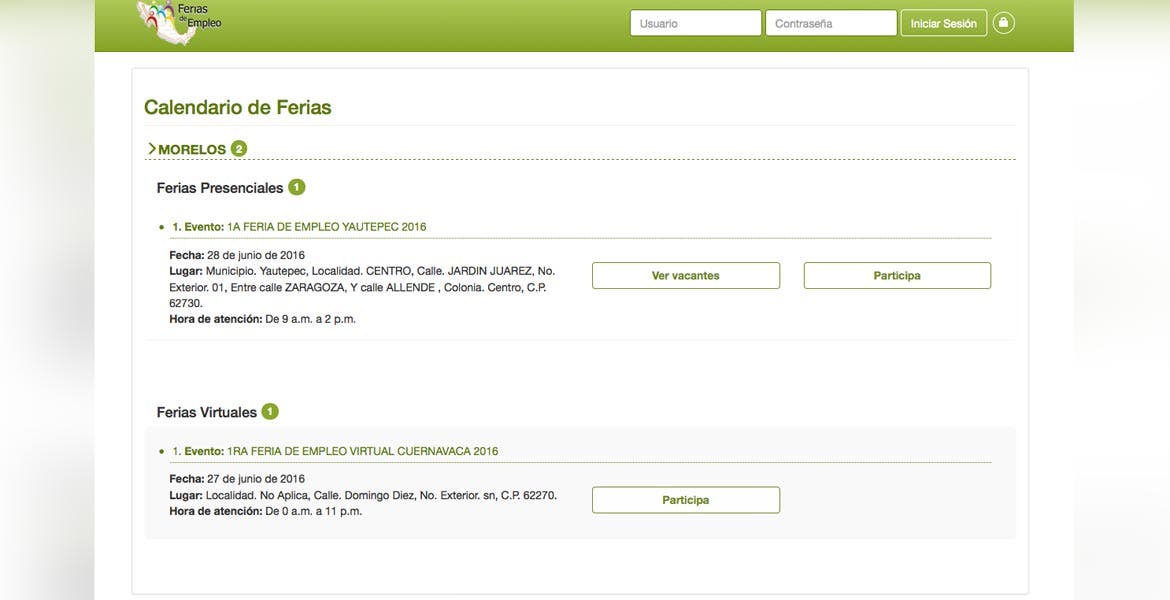Select the Ferias Presenciales section heading
Viewport: 1170px width, 600px height.
tap(220, 188)
